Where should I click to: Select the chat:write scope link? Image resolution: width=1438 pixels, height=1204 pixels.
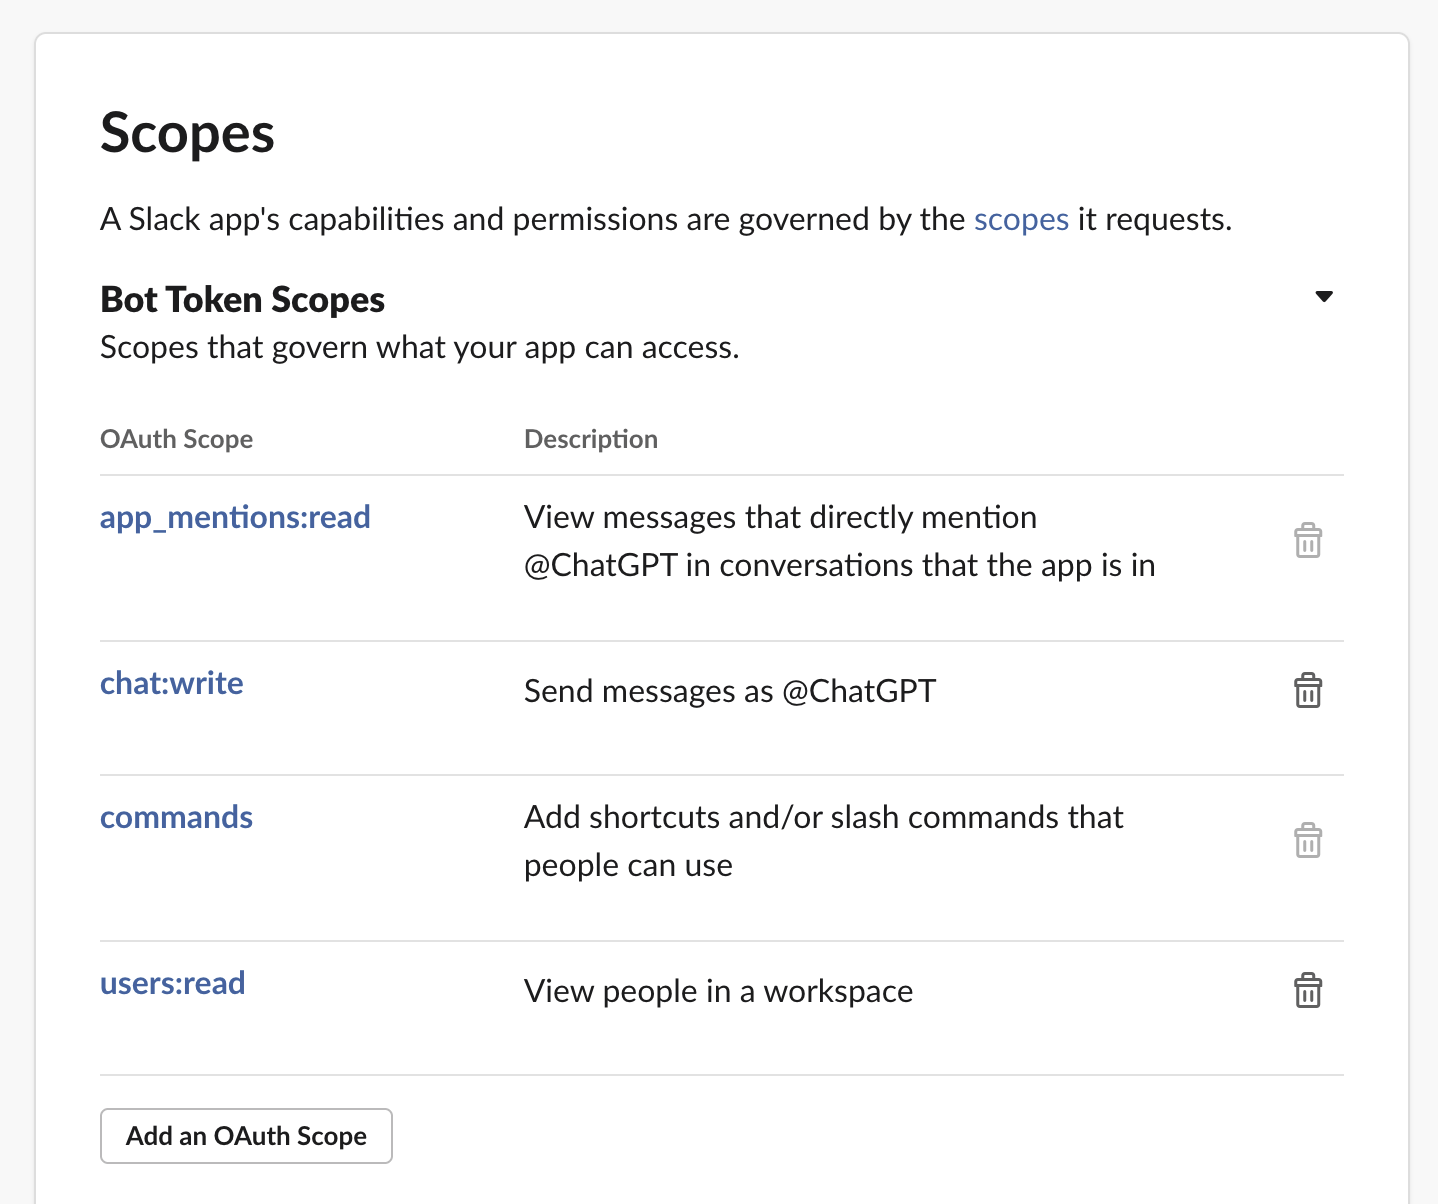coord(171,683)
